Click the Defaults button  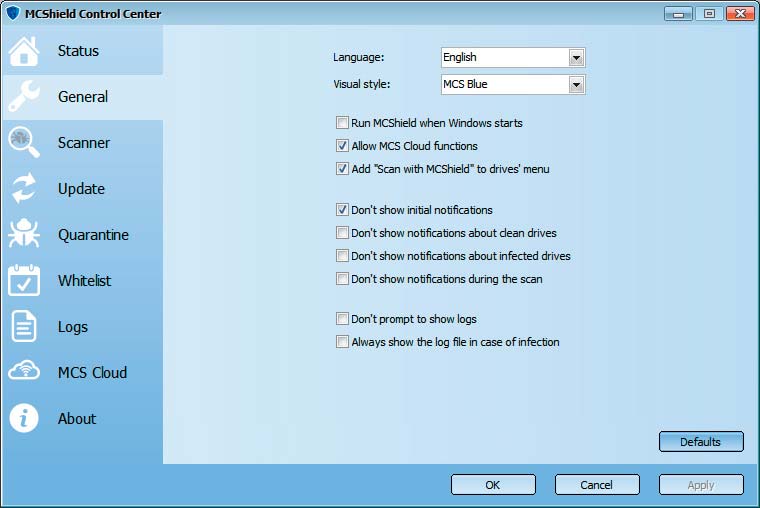tap(701, 442)
